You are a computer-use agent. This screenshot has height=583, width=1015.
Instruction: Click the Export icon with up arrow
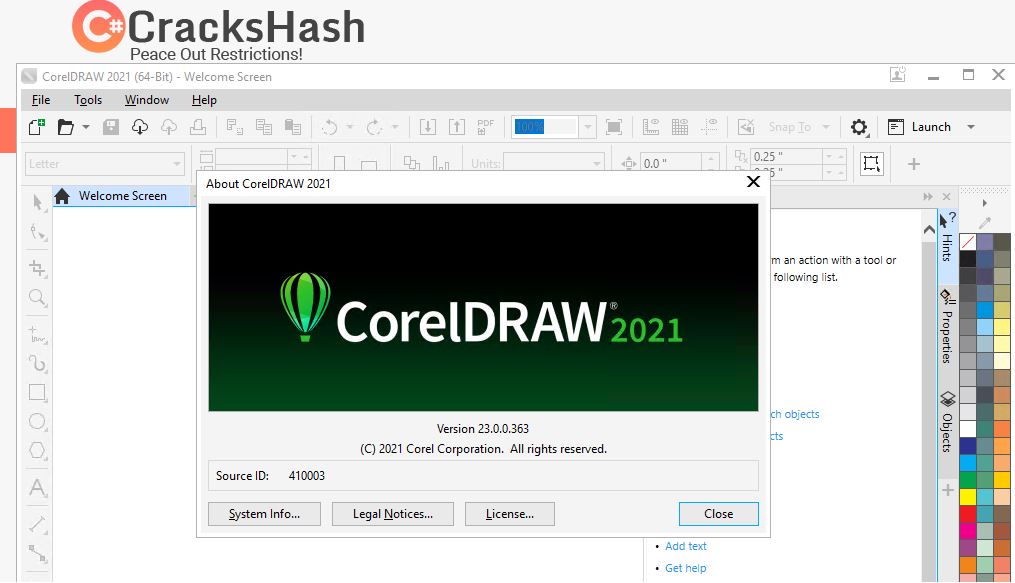pos(457,127)
